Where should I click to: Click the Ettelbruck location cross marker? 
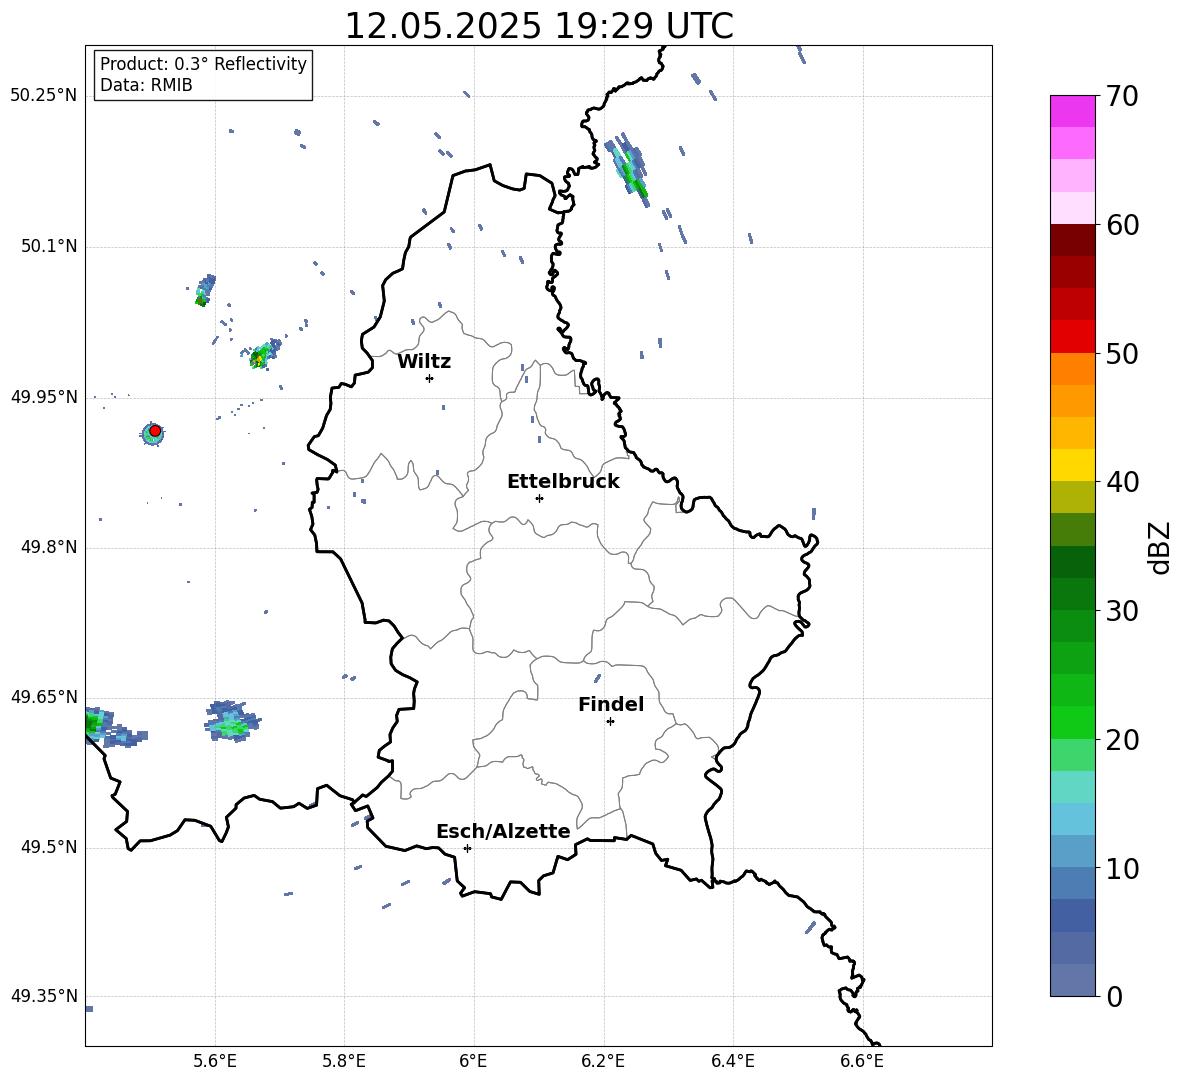coord(539,498)
